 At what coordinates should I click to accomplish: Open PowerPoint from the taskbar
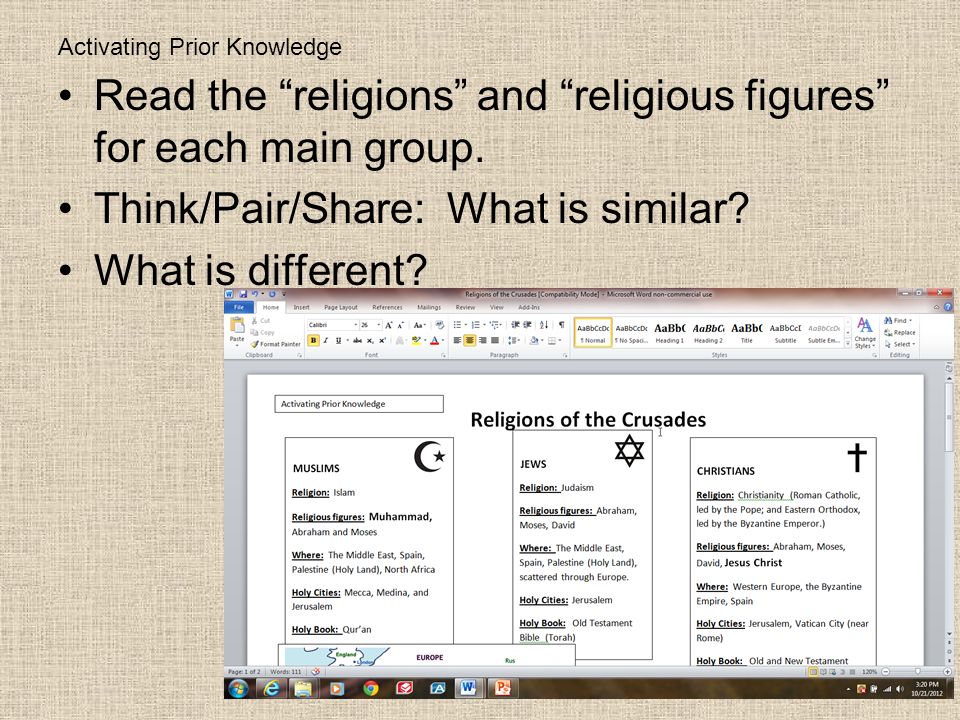(x=502, y=688)
